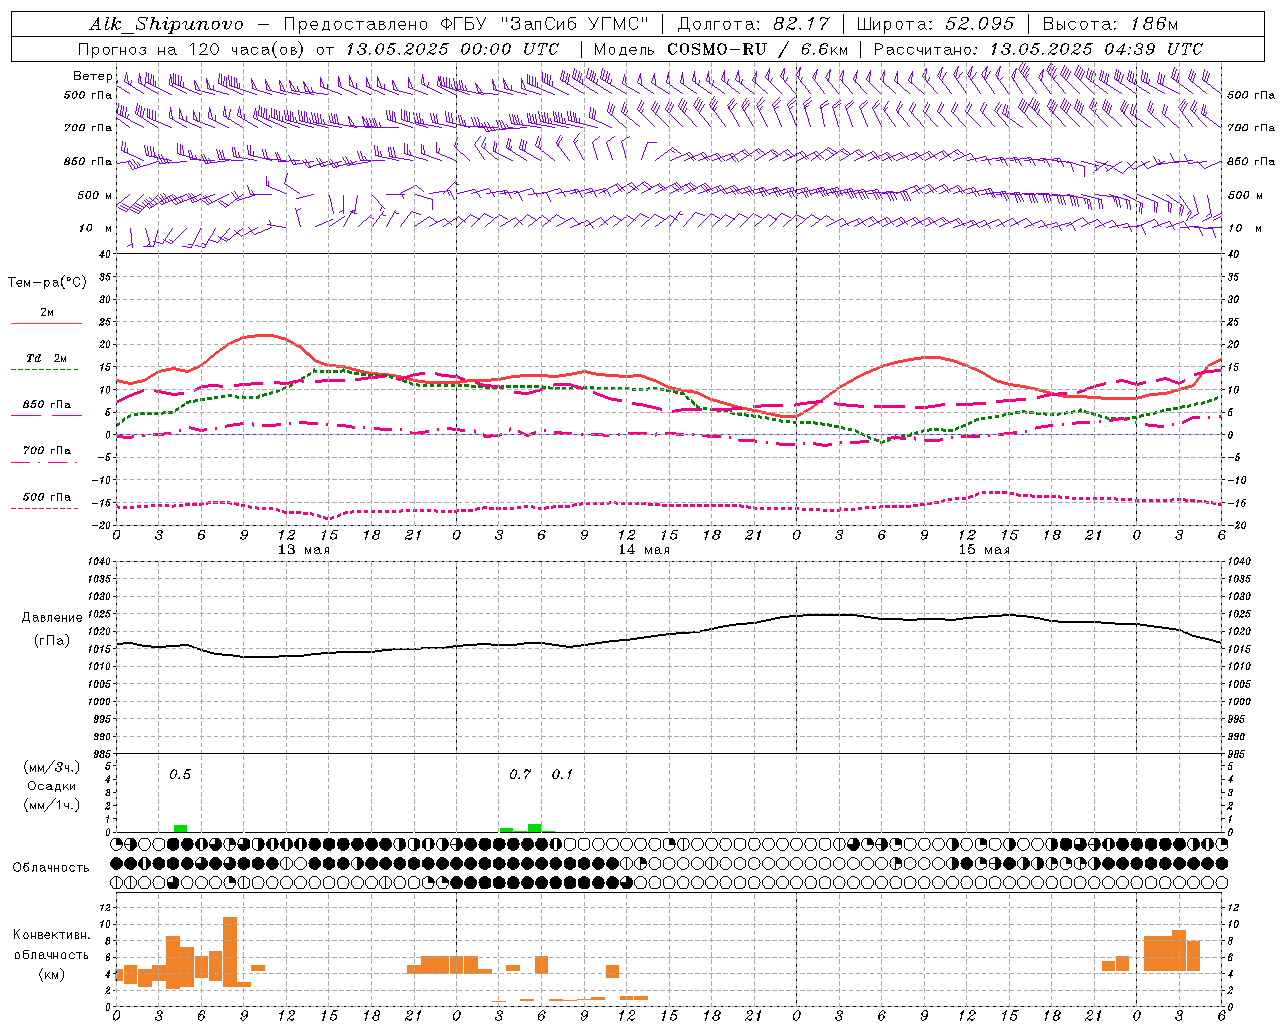This screenshot has height=1024, width=1280.
Task: Select the longitude value Долгота: 82.17
Action: 753,24
